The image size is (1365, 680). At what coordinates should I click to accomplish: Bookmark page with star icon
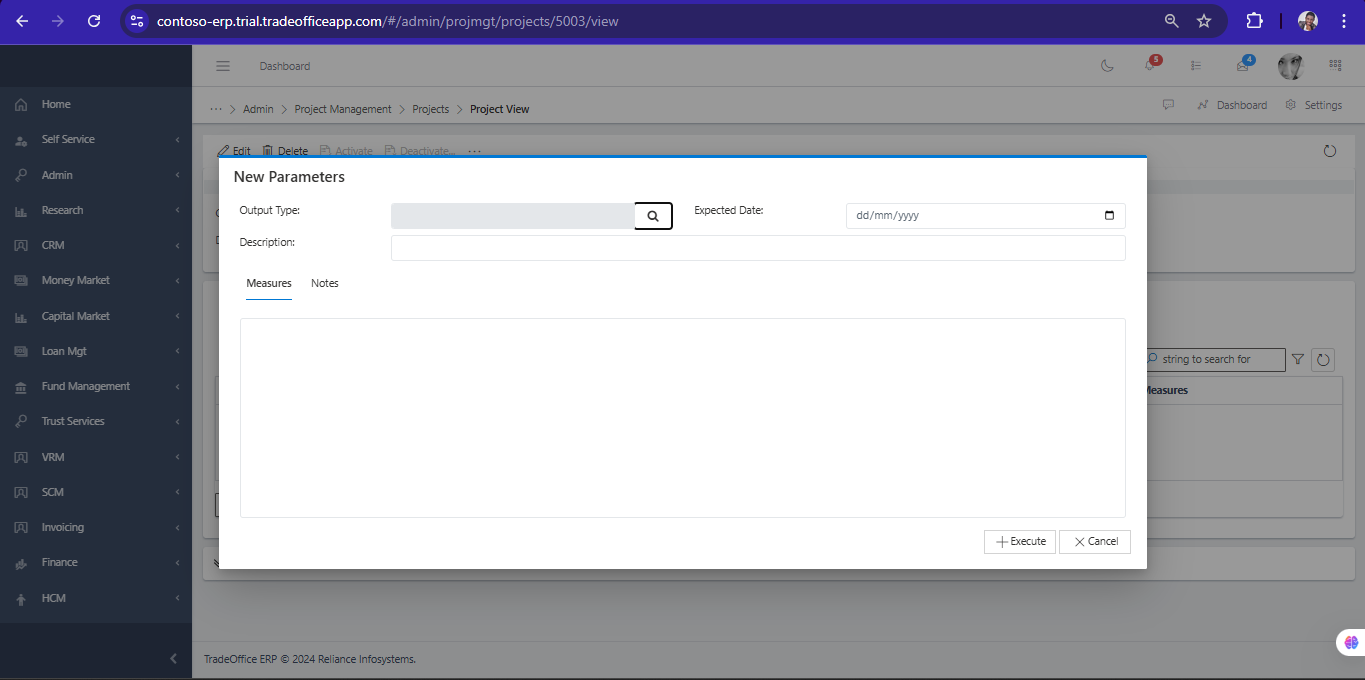tap(1204, 21)
